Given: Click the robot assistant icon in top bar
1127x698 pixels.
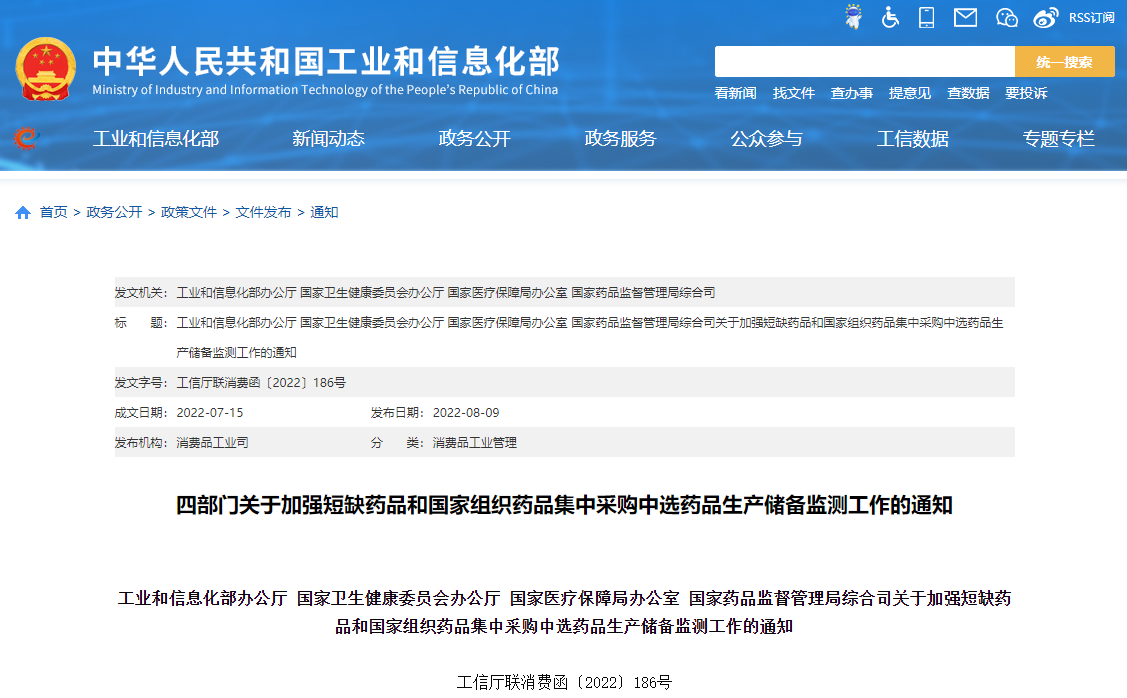Looking at the screenshot, I should pos(853,17).
